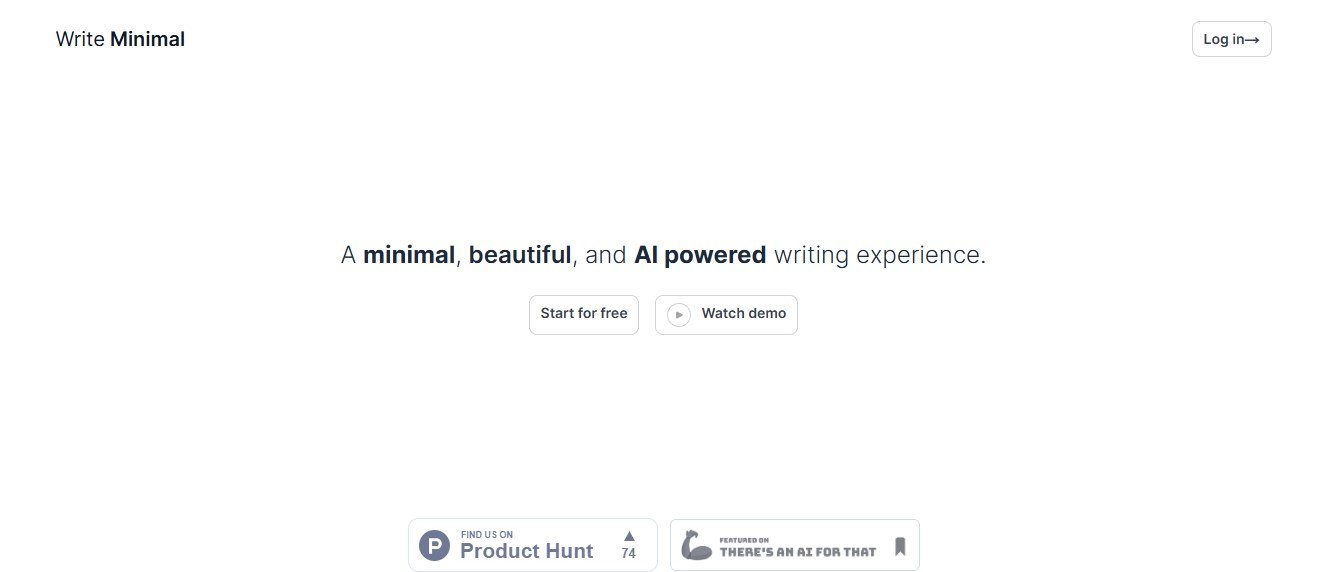
Task: Click the Product Hunt upvote triangle
Action: 629,536
